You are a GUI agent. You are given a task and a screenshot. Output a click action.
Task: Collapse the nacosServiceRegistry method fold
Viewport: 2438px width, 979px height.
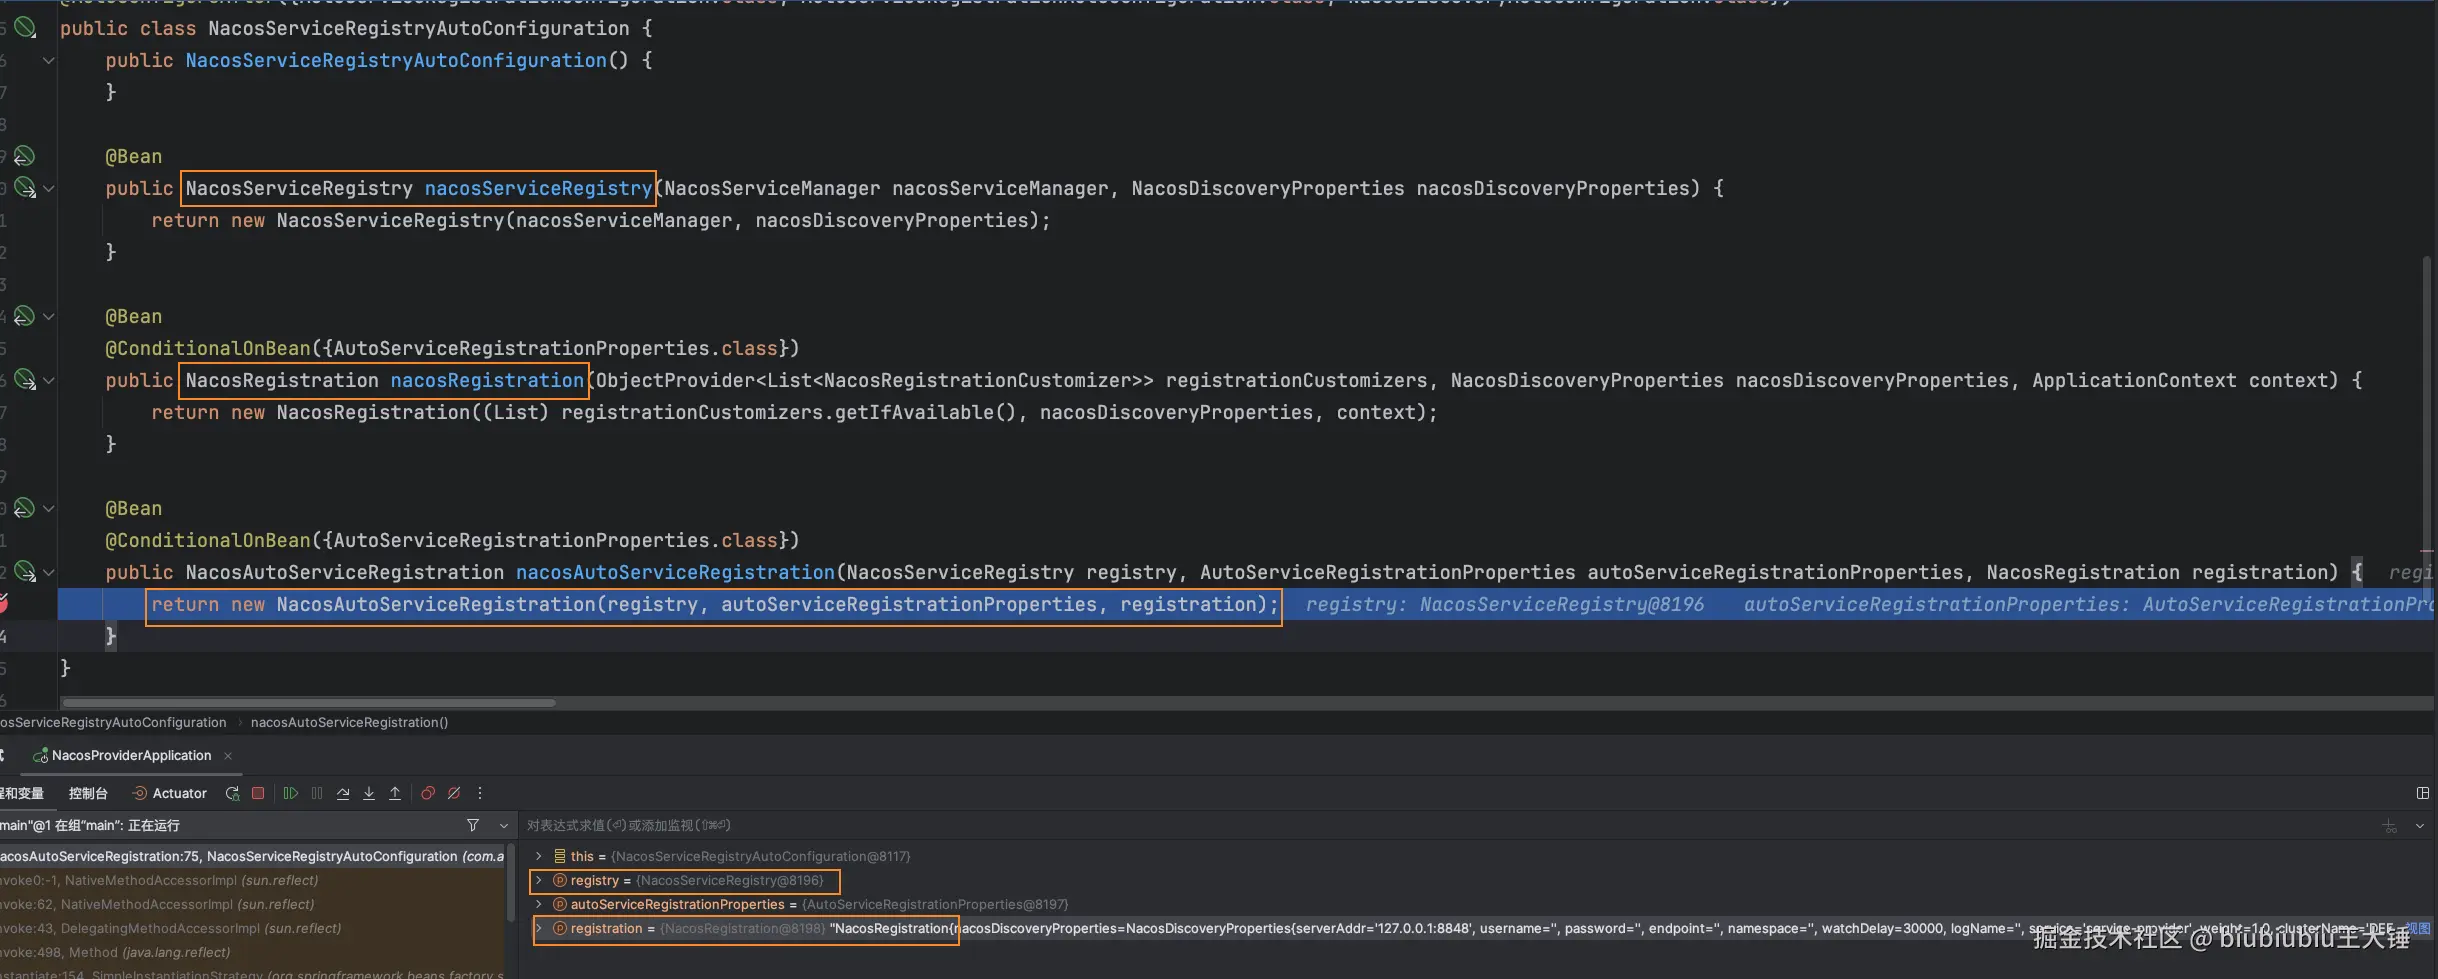click(48, 188)
